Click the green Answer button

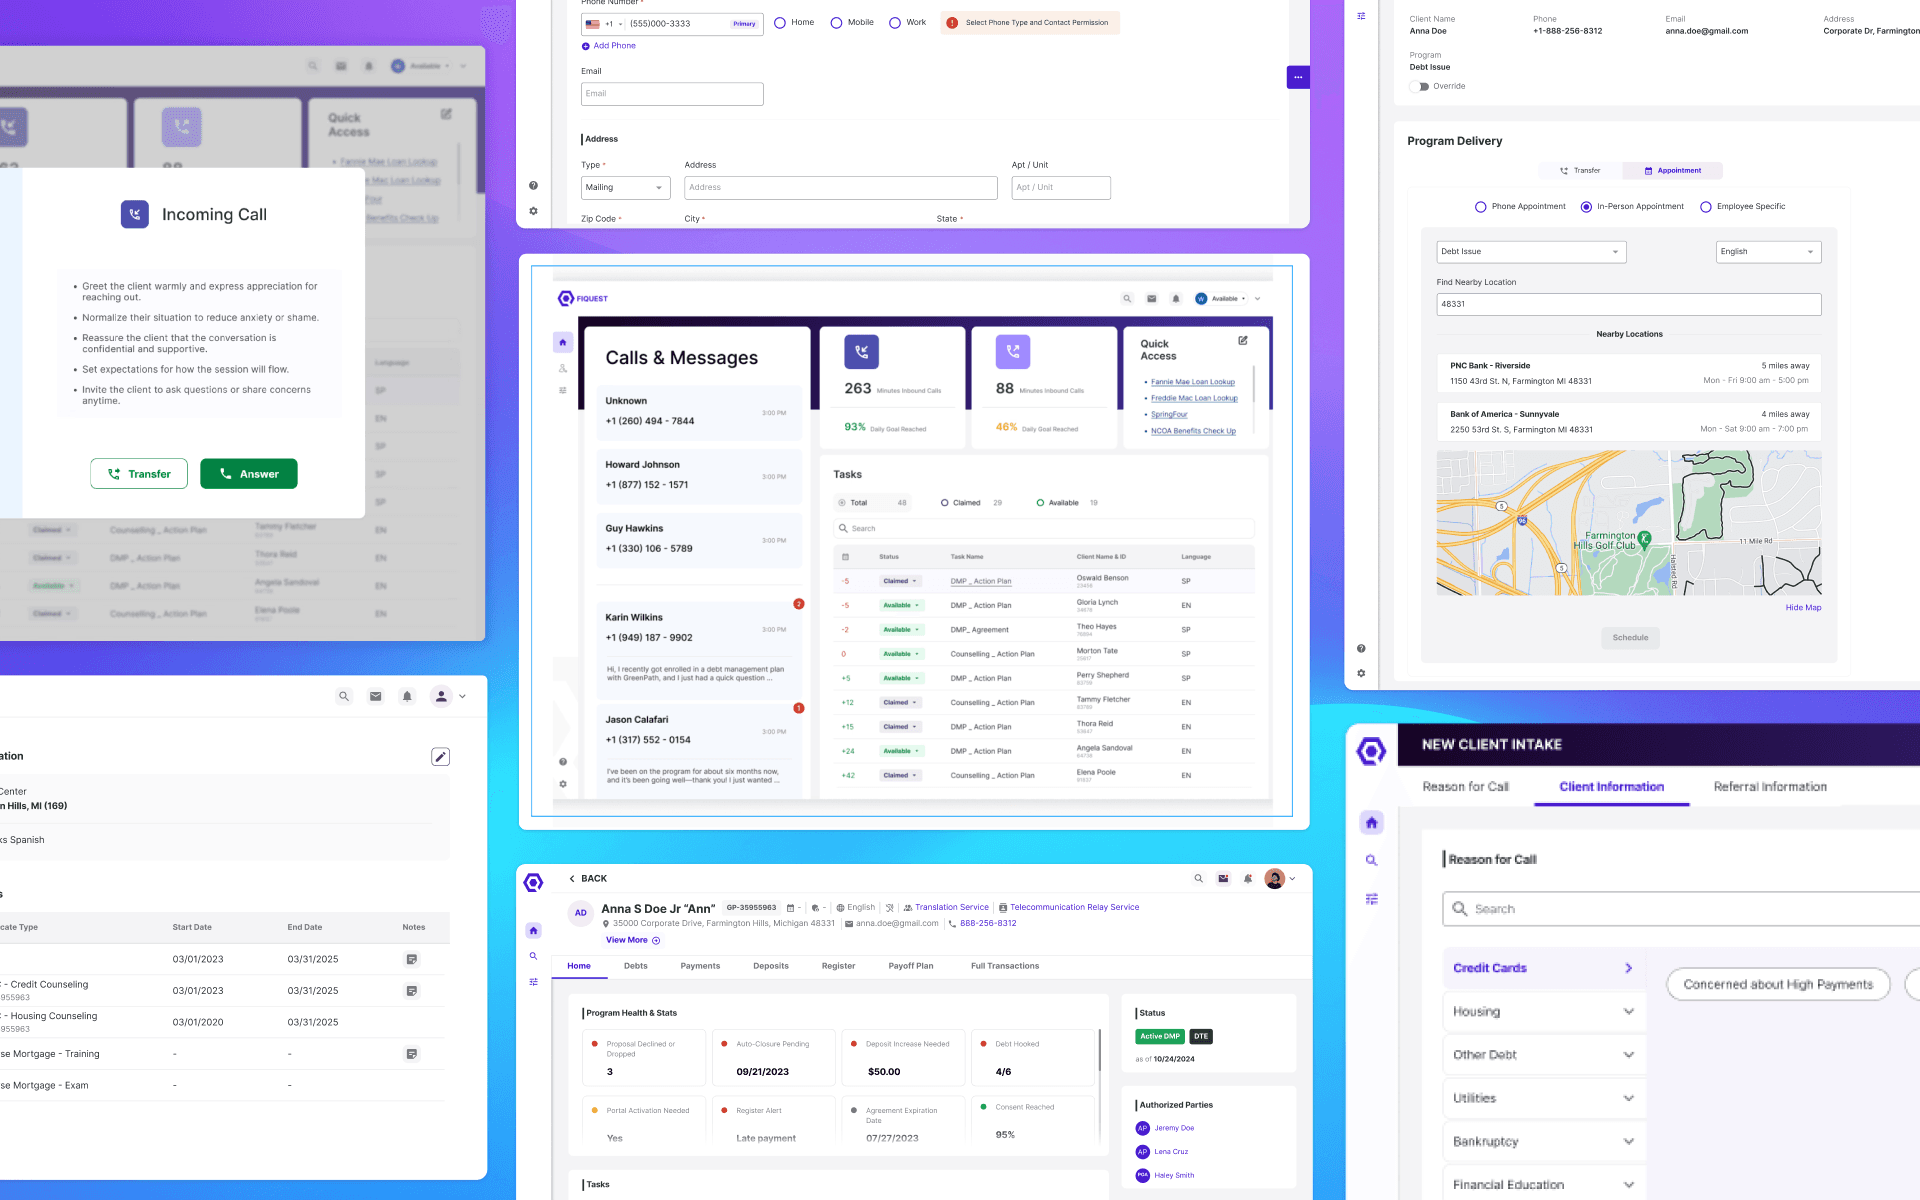click(248, 474)
